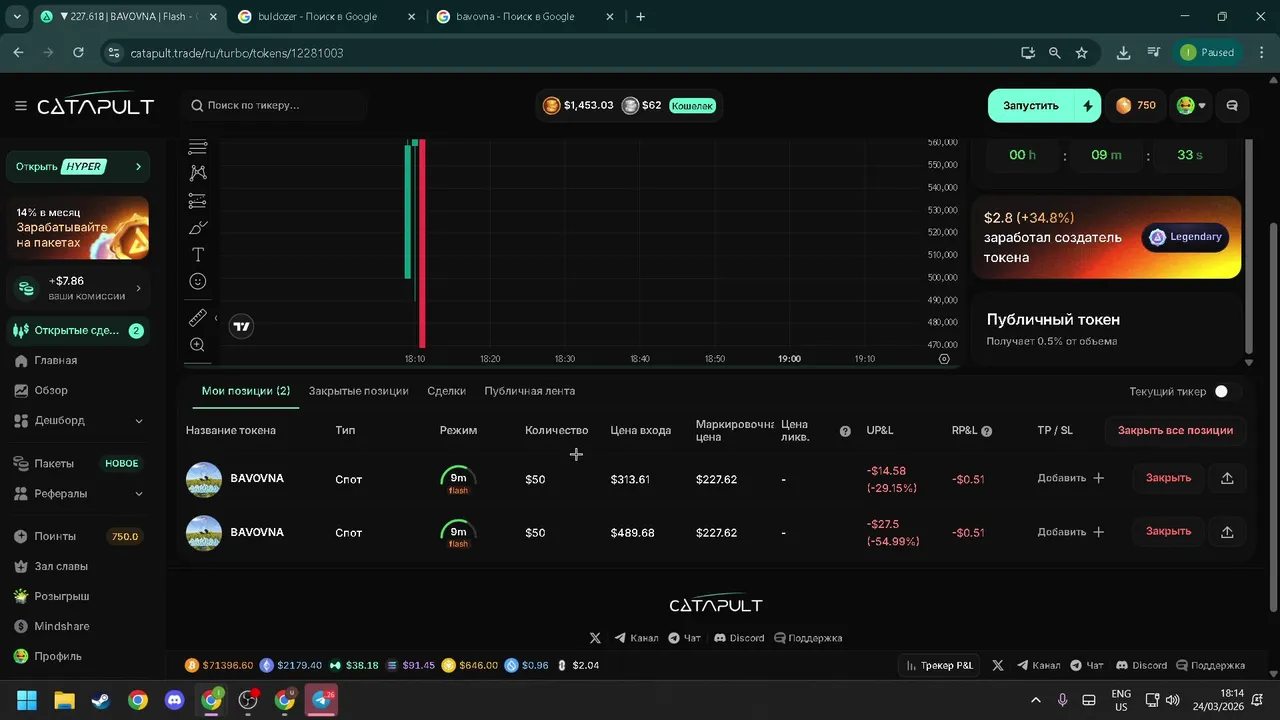Image resolution: width=1280 pixels, height=720 pixels.
Task: Open the chat messages icon in header
Action: [x=1232, y=105]
